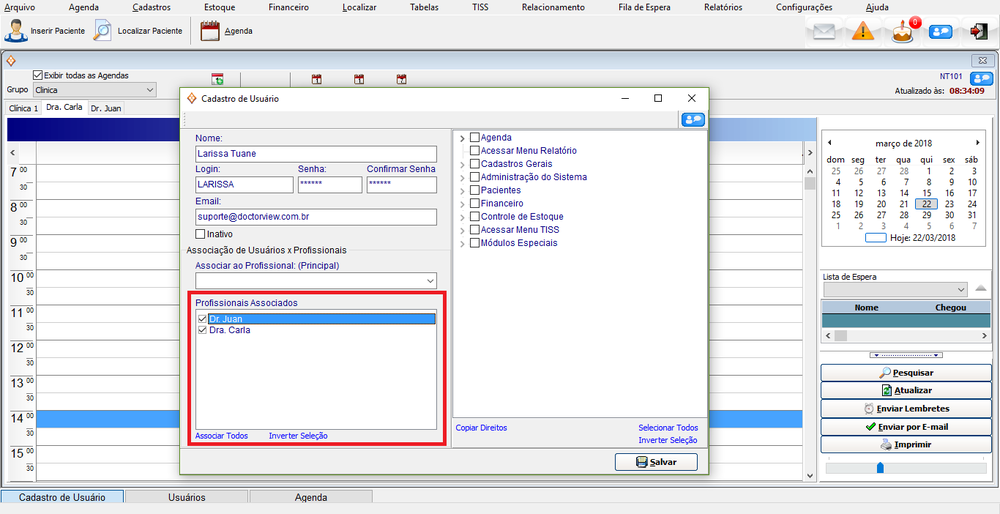Toggle the Inativo checkbox
The height and width of the screenshot is (514, 1000).
(200, 234)
